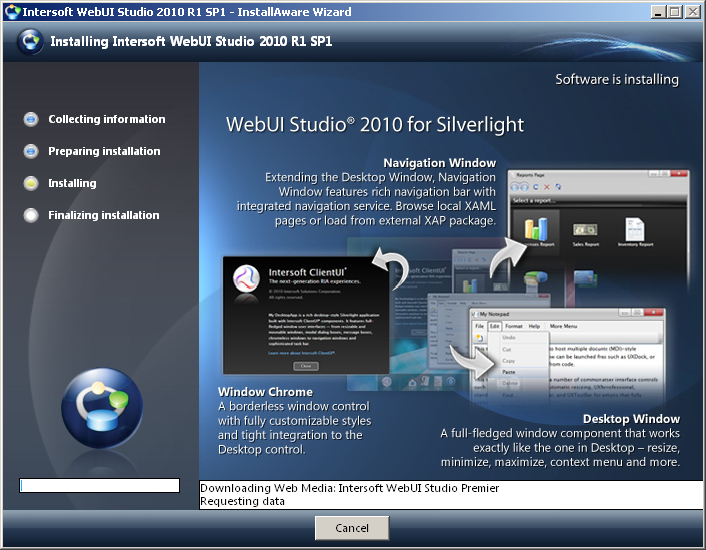This screenshot has height=550, width=706.
Task: Click the 'Collecting information' step label
Action: [107, 119]
